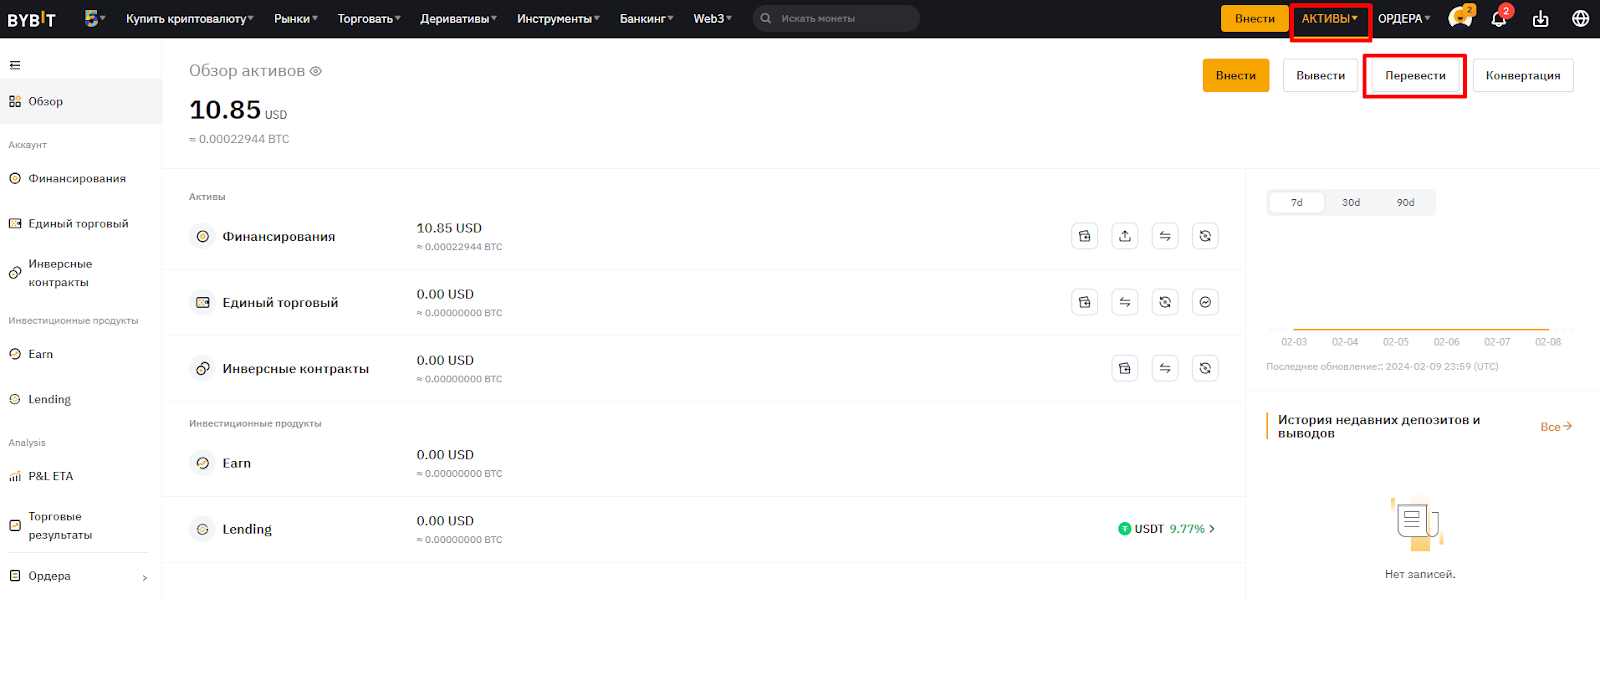Expand the Деривативы menu
The height and width of the screenshot is (676, 1600).
point(459,19)
